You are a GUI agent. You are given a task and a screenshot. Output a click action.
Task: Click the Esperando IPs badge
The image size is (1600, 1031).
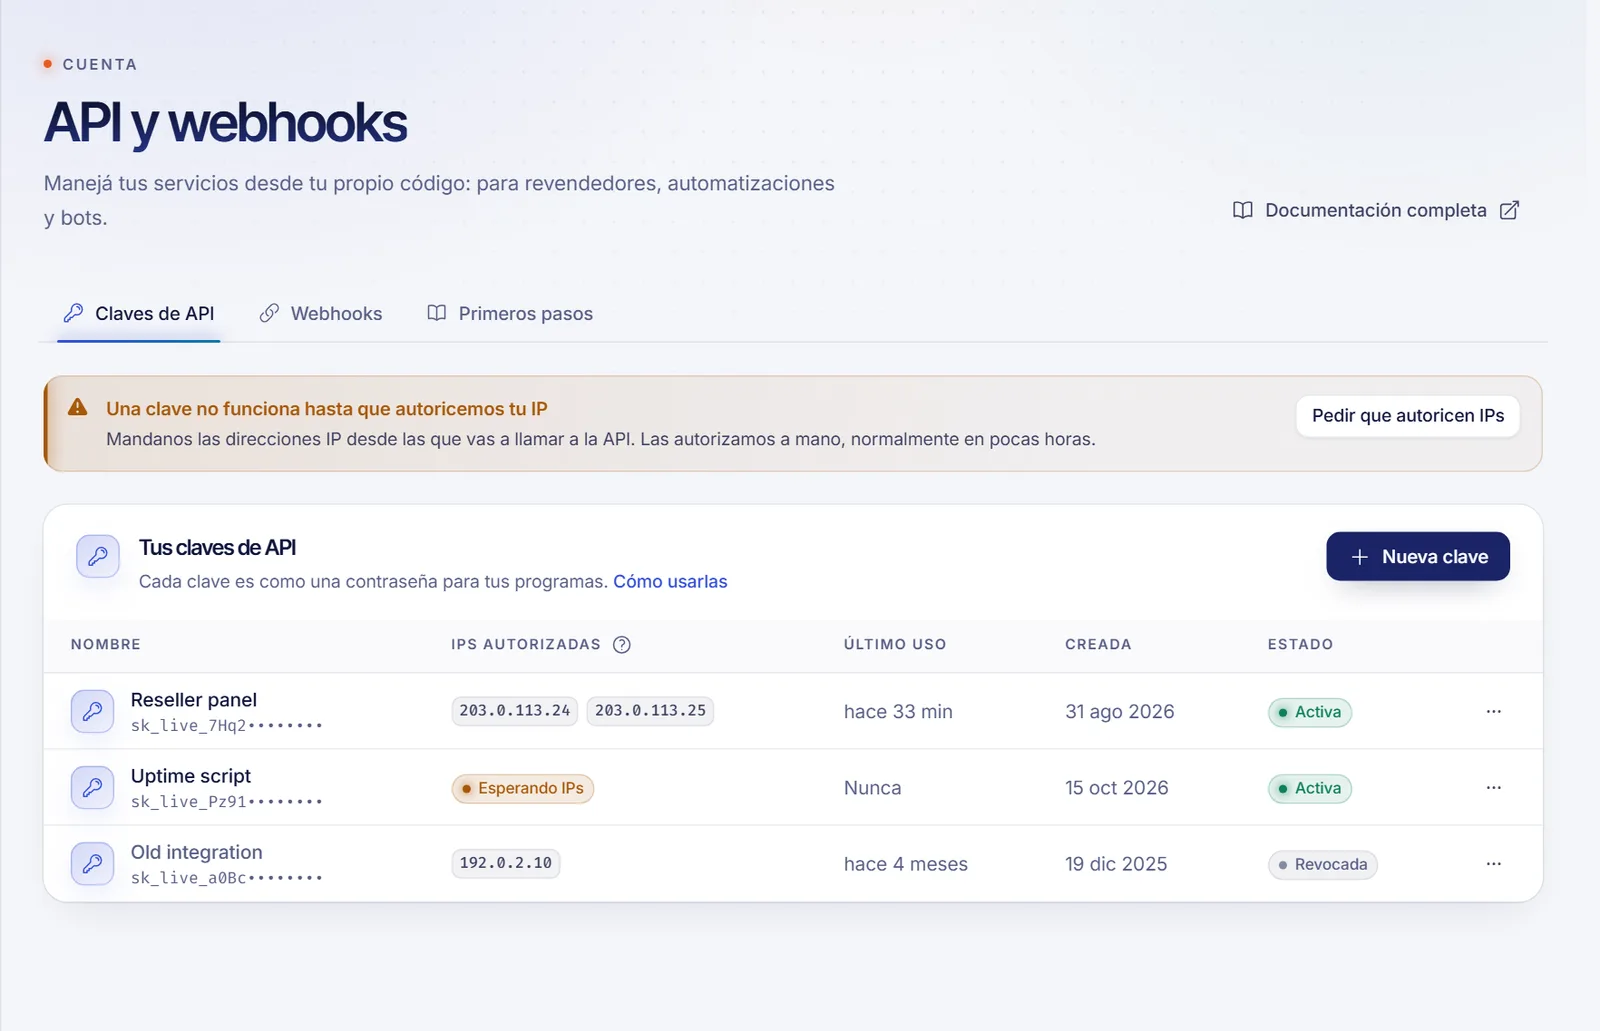click(522, 788)
